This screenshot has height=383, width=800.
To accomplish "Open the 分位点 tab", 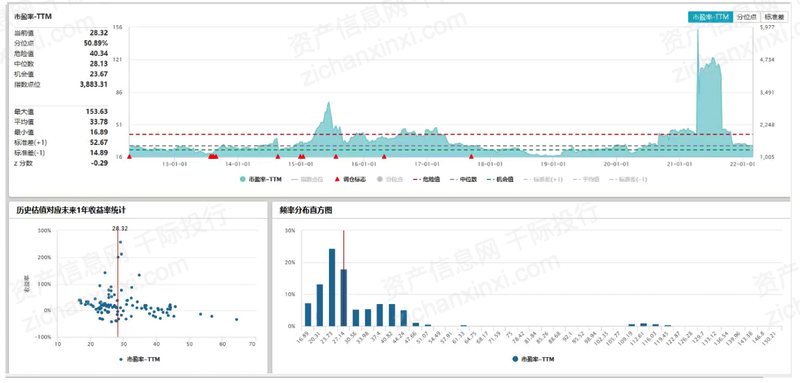I will coord(746,17).
